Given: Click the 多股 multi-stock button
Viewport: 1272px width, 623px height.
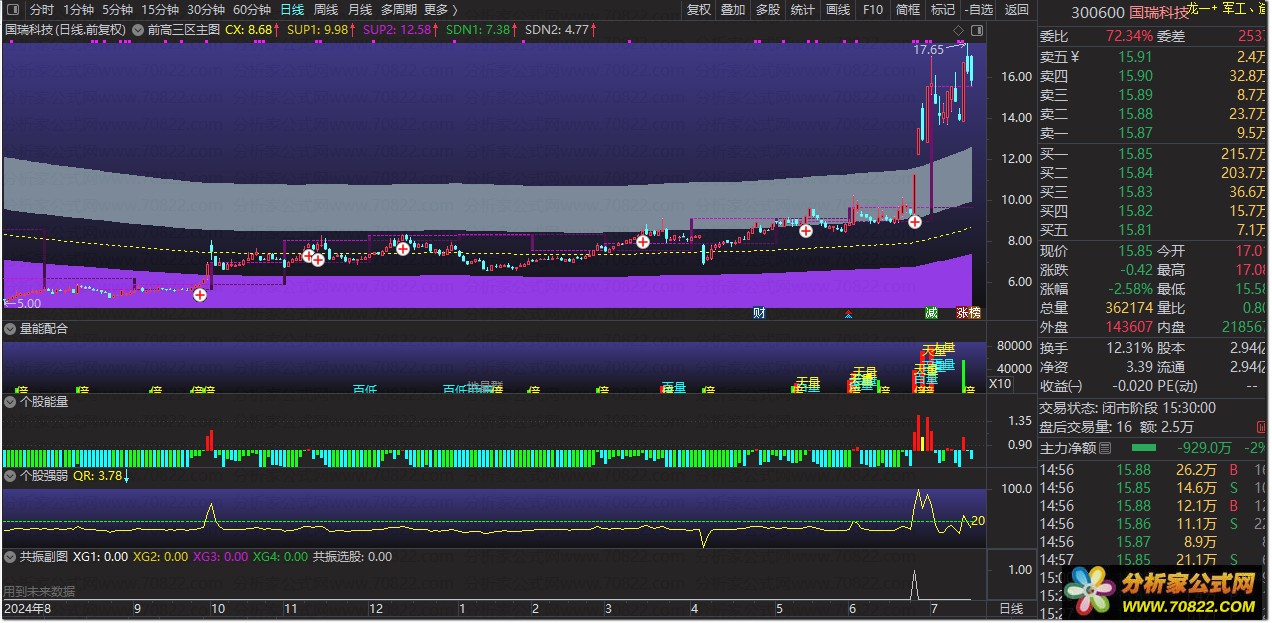Looking at the screenshot, I should point(767,9).
